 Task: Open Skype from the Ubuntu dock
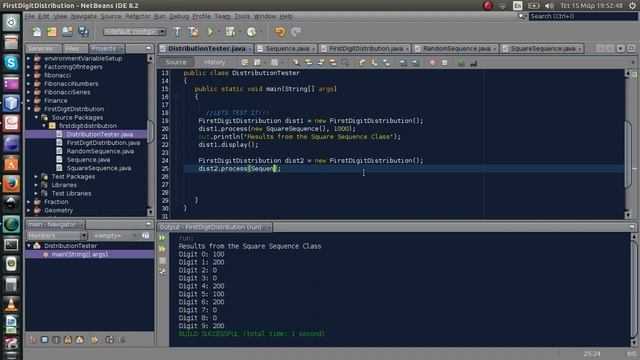click(11, 62)
